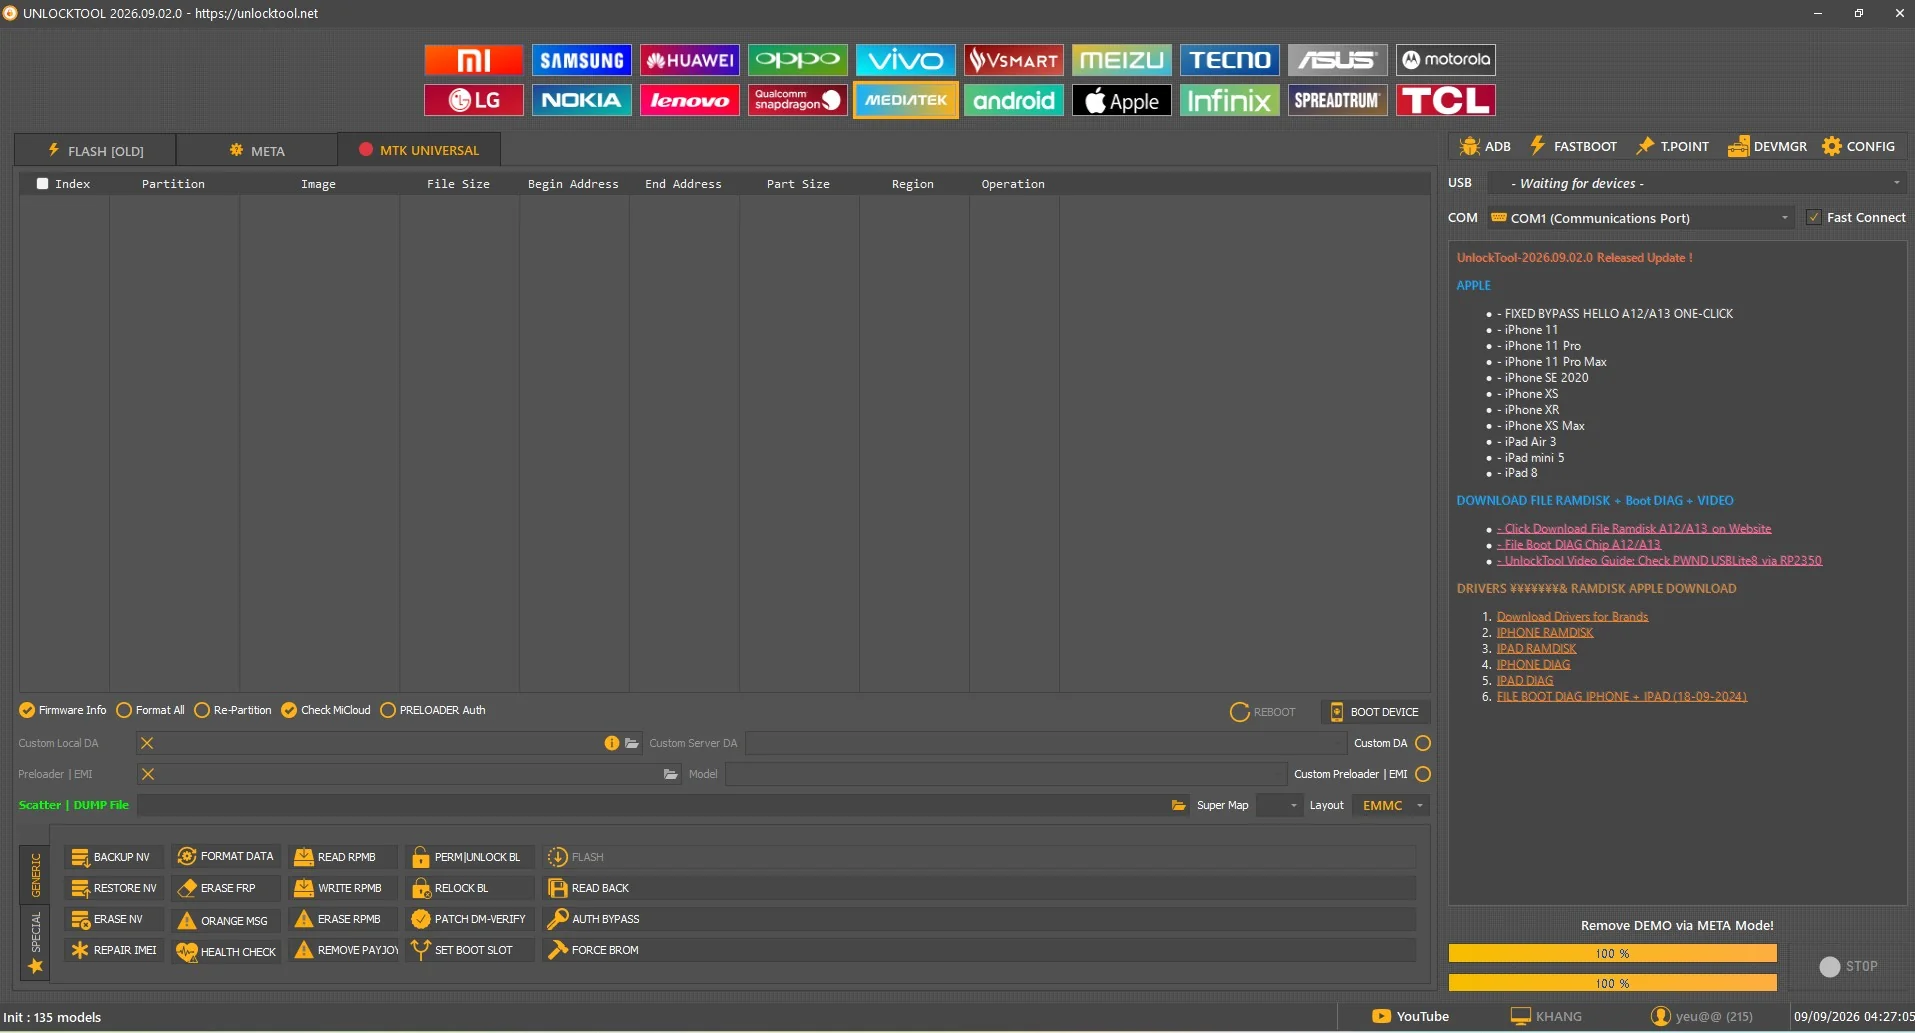Open MTK UNIVERSAL tab
This screenshot has width=1915, height=1033.
[x=419, y=150]
